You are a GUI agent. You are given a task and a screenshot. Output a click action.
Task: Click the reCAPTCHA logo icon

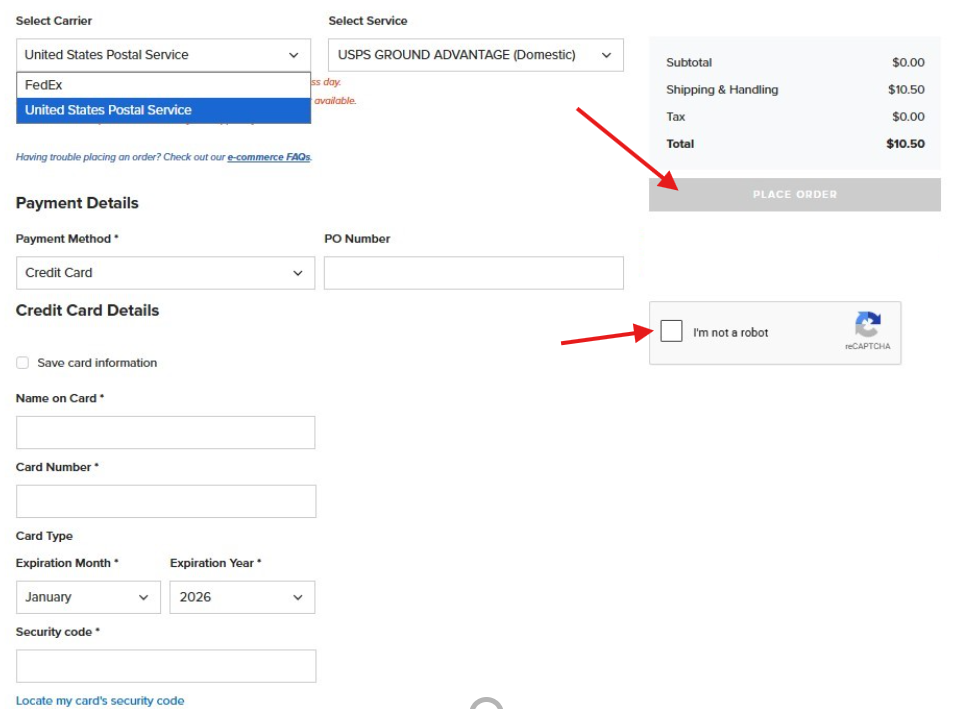(x=867, y=324)
